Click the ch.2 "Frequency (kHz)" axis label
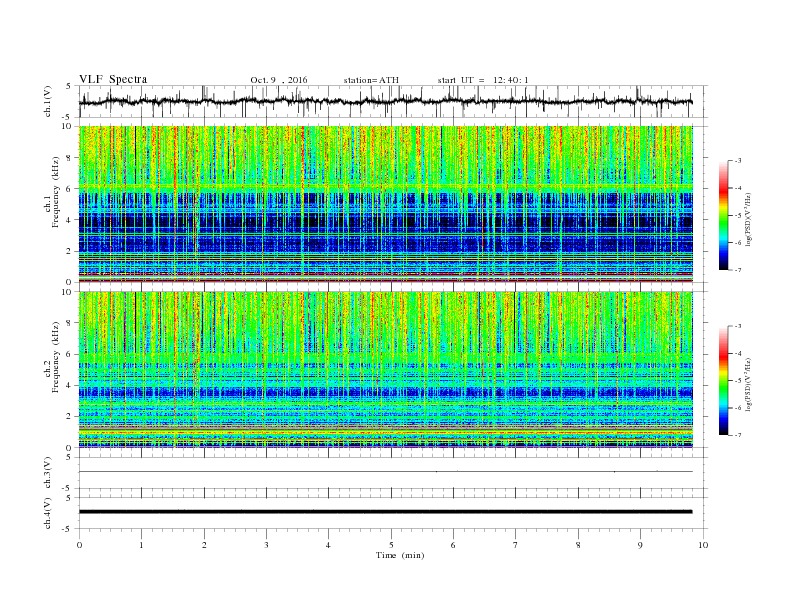This screenshot has height=612, width=792. coord(55,357)
